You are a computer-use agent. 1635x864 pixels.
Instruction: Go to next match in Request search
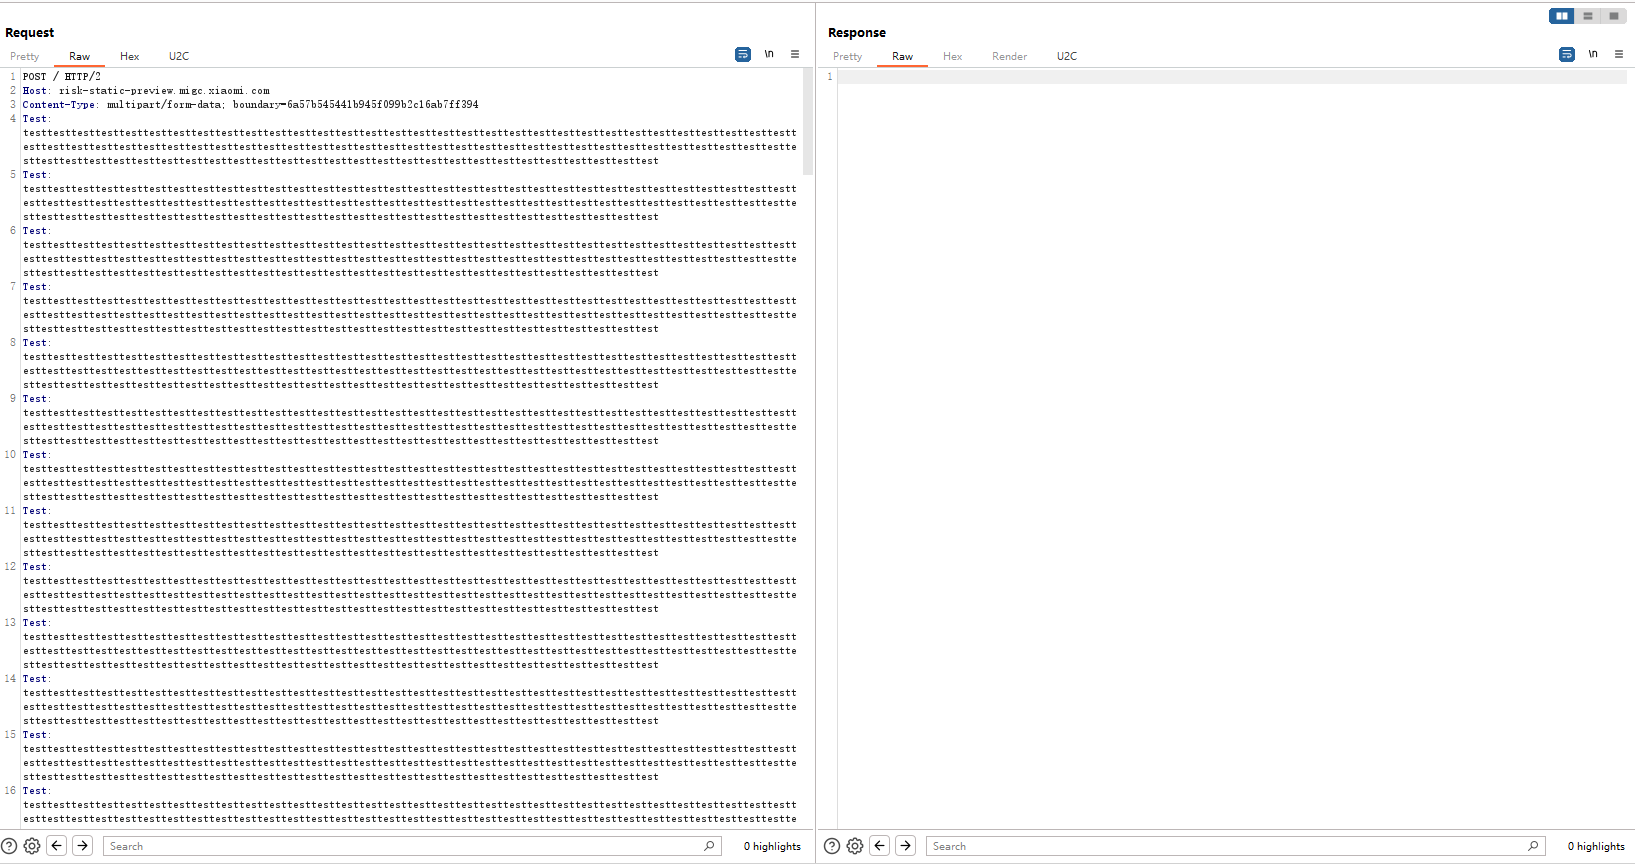tap(83, 846)
